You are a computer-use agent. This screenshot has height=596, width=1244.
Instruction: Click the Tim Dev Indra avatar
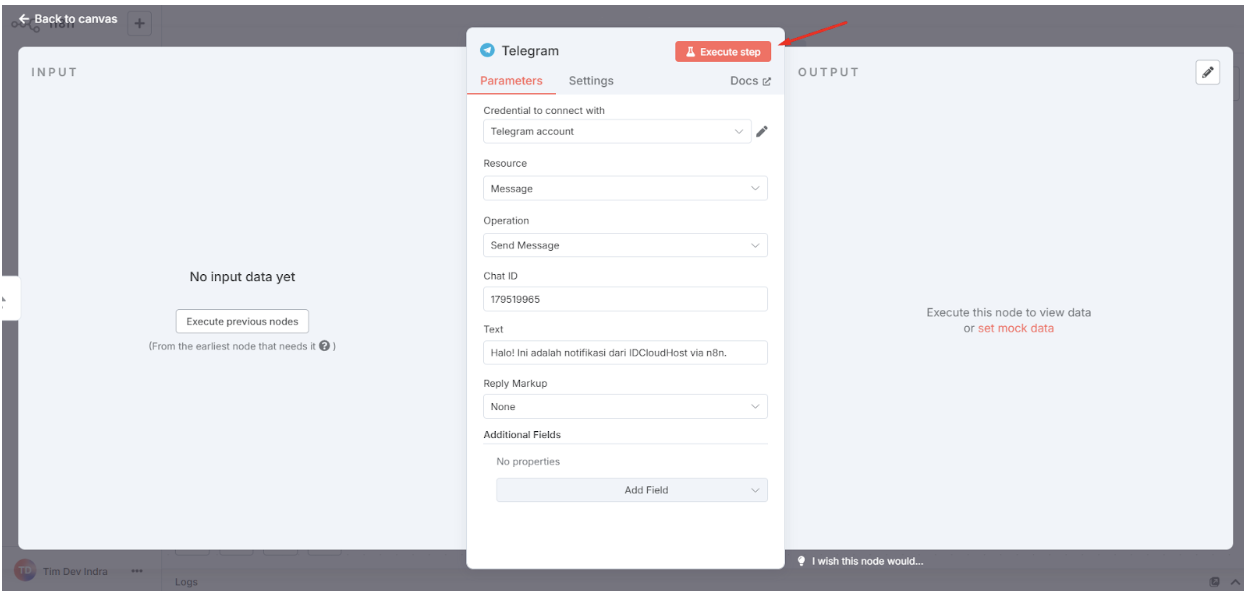coord(25,571)
